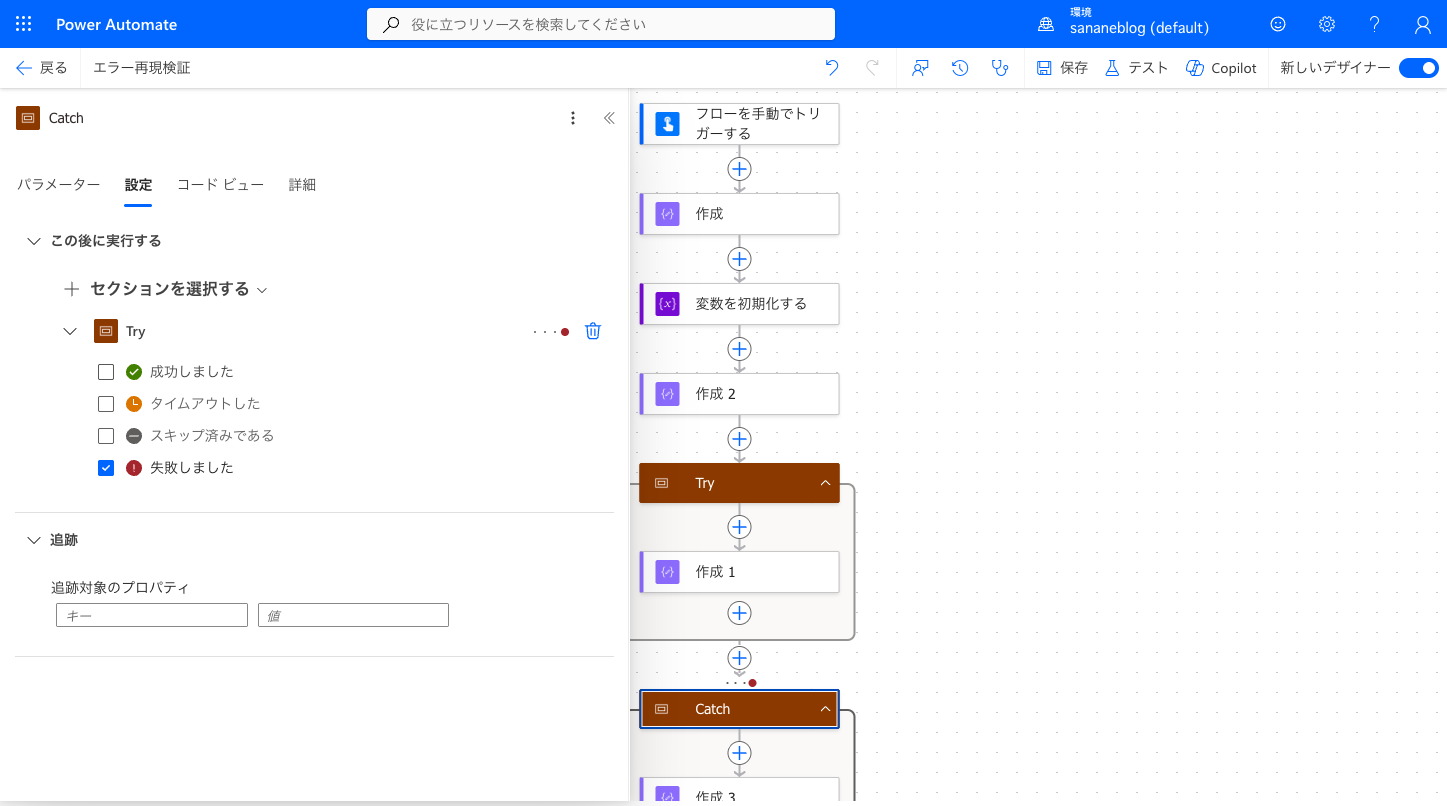Redo the last change
The width and height of the screenshot is (1447, 806).
tap(872, 68)
